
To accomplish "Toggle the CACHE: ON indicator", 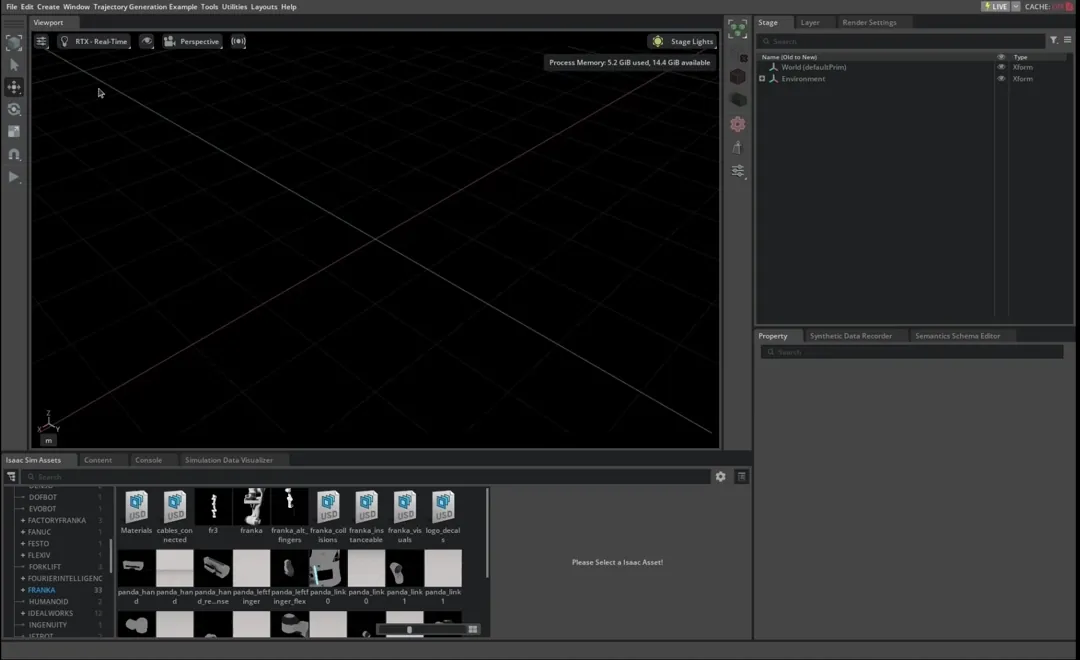I will [1048, 5].
